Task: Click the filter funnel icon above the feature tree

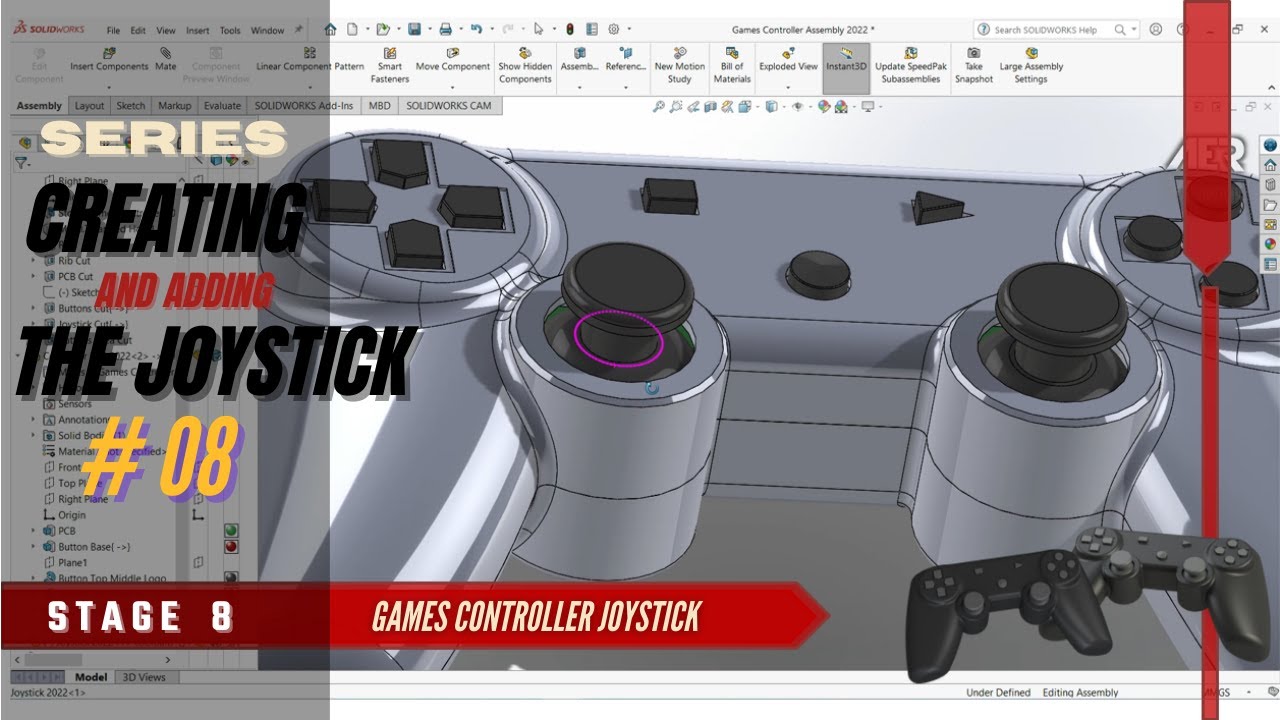Action: click(20, 163)
